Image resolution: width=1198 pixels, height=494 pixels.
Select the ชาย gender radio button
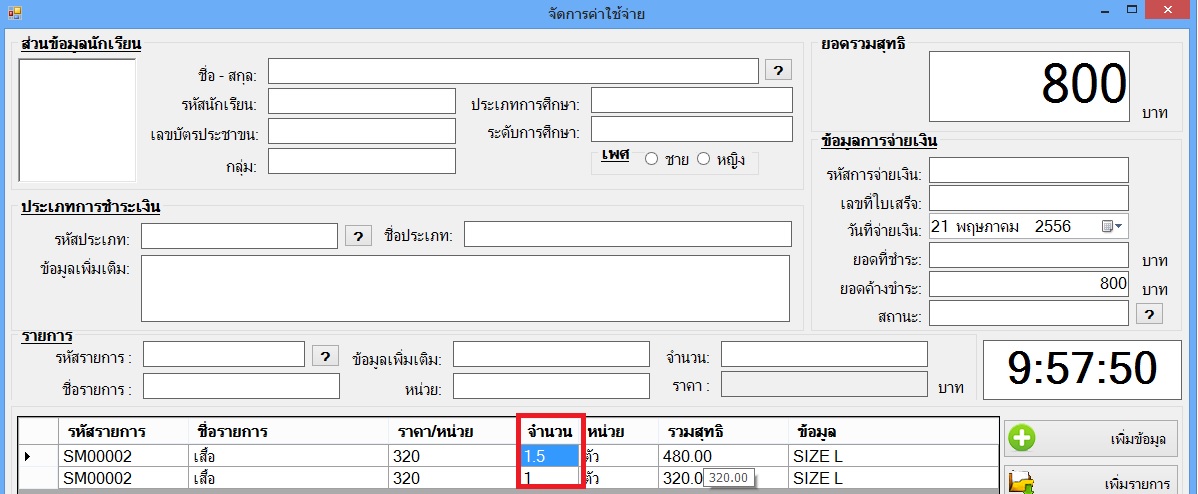pyautogui.click(x=651, y=159)
